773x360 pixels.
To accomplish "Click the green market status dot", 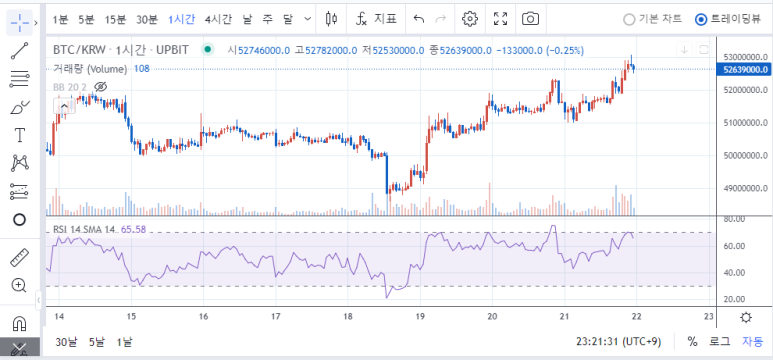I will pos(208,49).
